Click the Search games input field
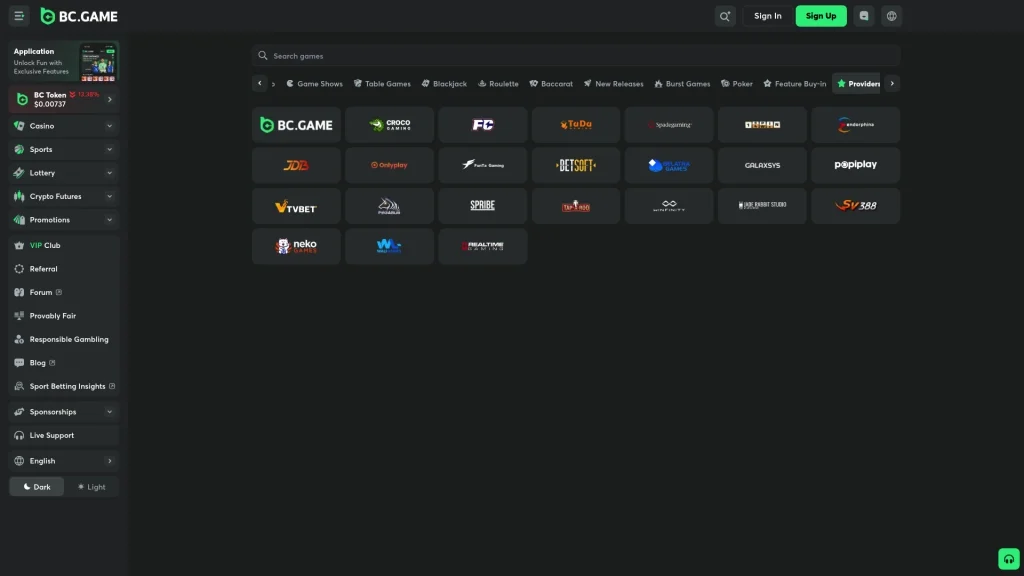This screenshot has height=576, width=1024. pos(576,56)
